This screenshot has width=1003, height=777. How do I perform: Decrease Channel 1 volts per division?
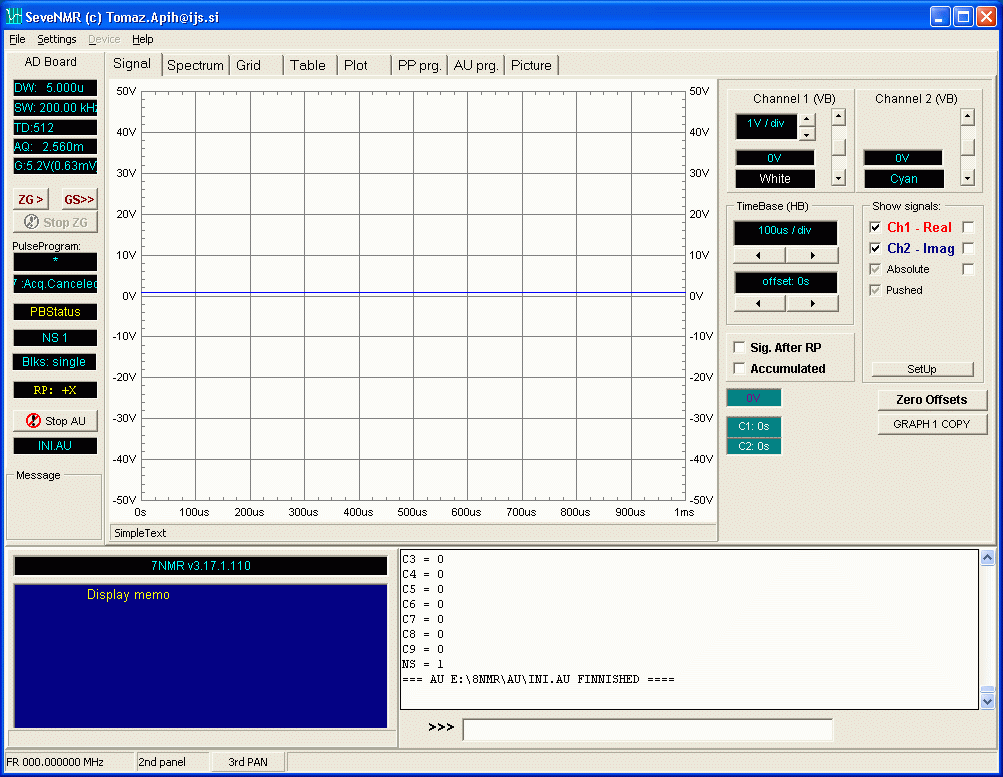807,134
